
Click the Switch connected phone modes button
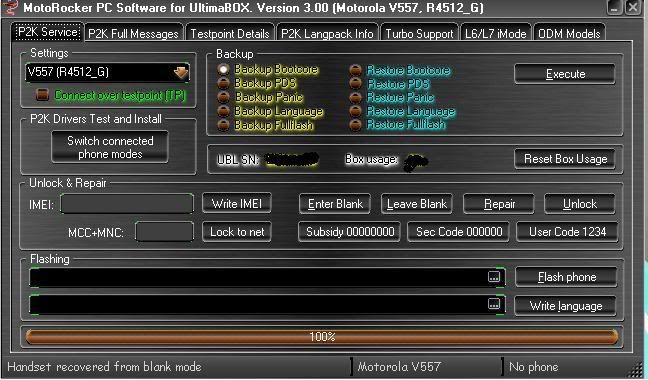click(x=110, y=147)
